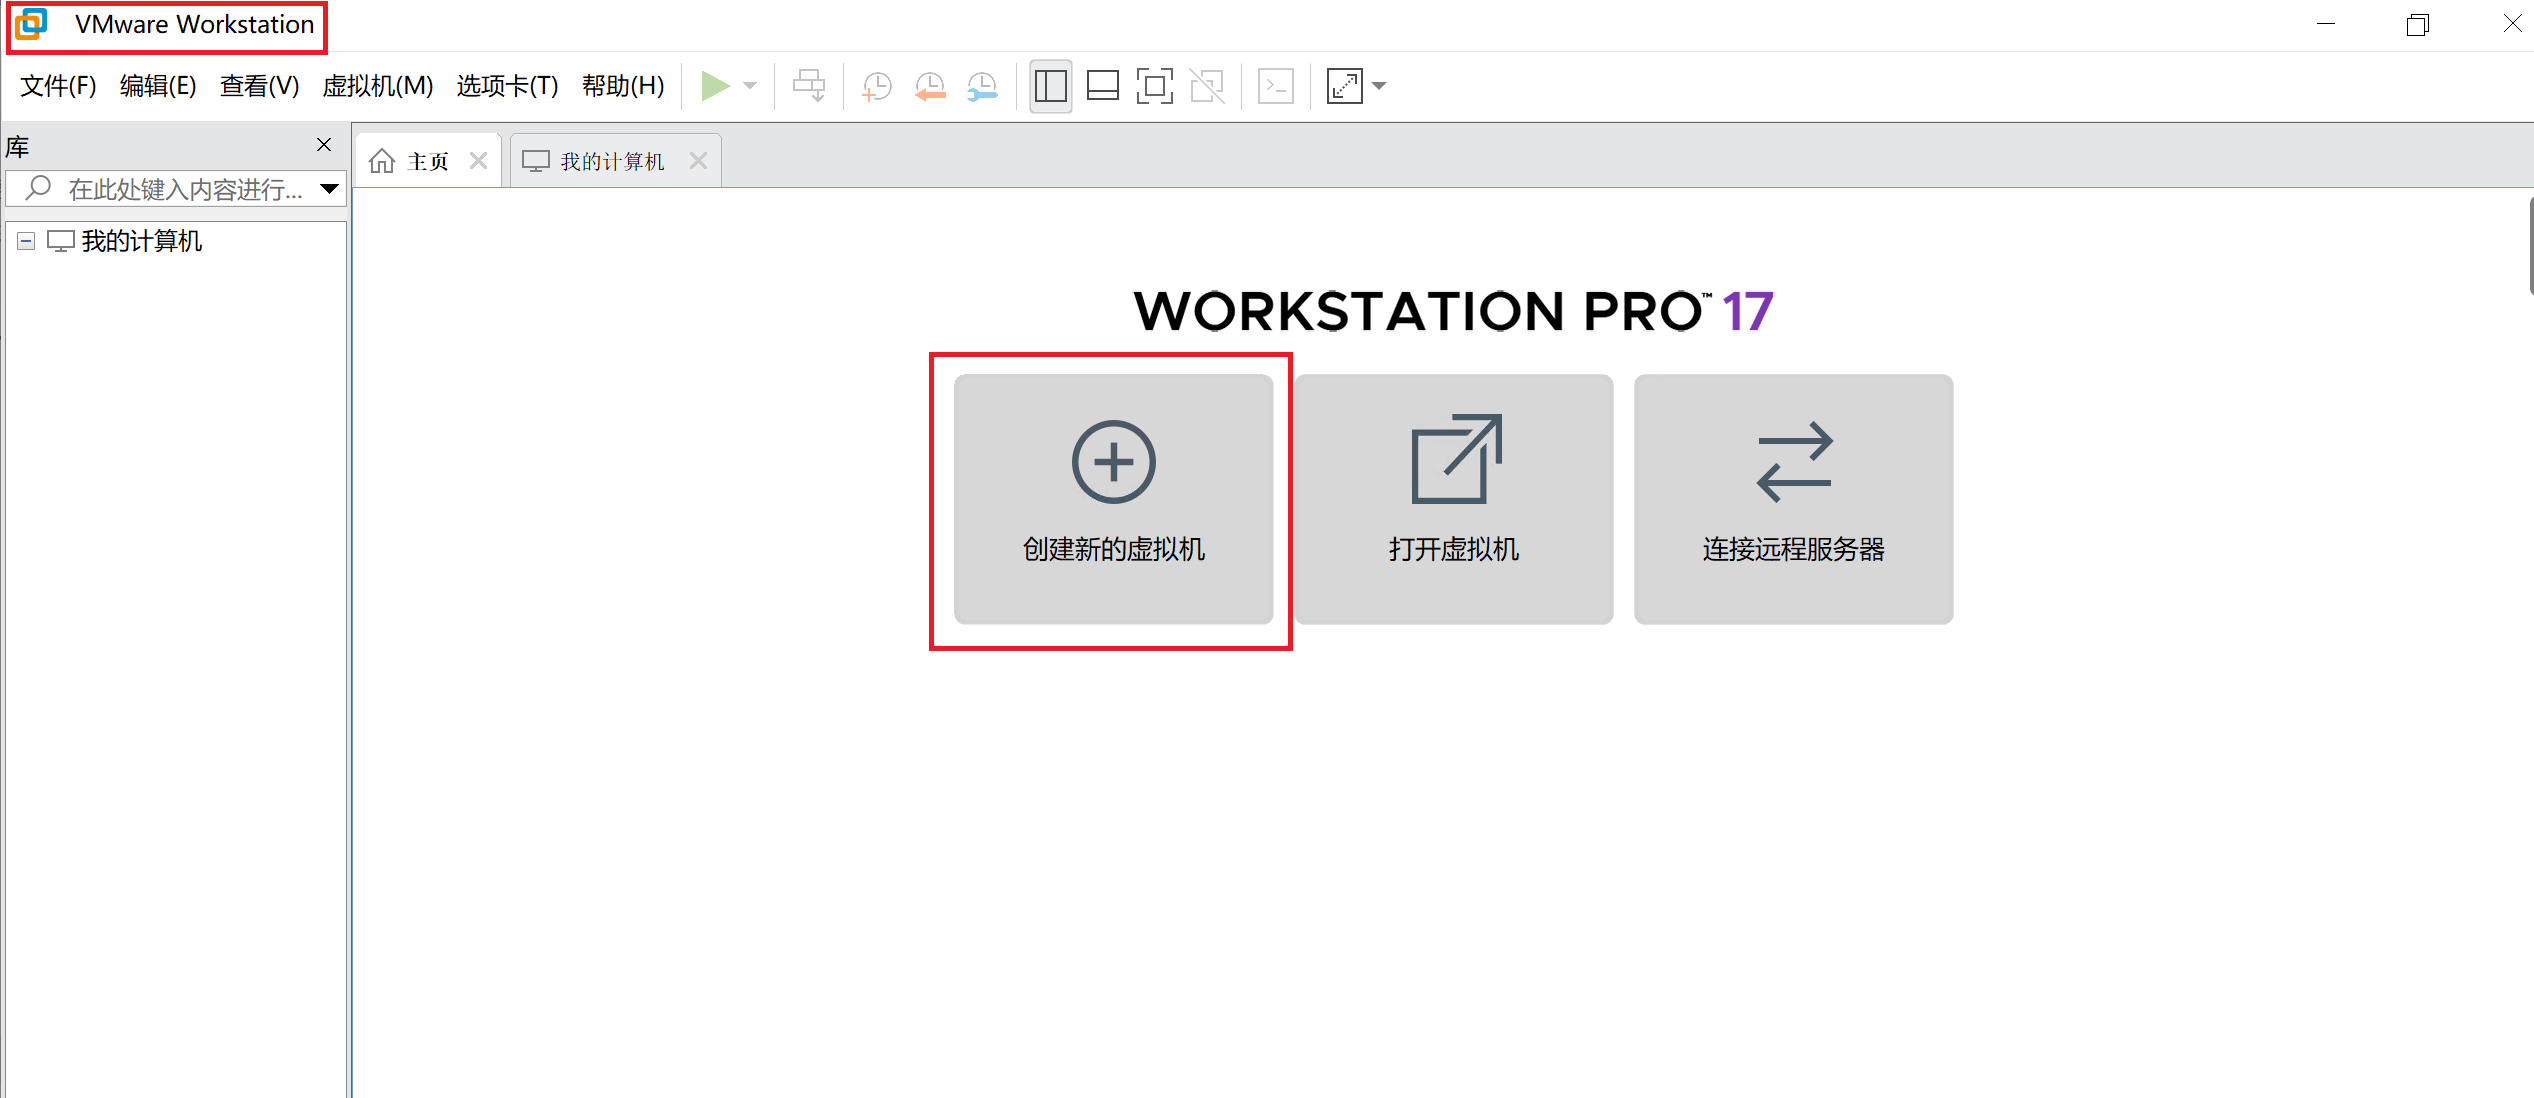Click the Take Snapshot clock icon

(877, 86)
